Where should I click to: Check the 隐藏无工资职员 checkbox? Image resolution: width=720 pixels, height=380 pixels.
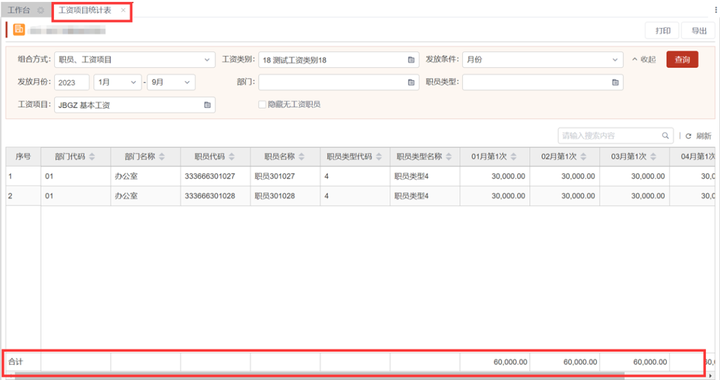262,105
